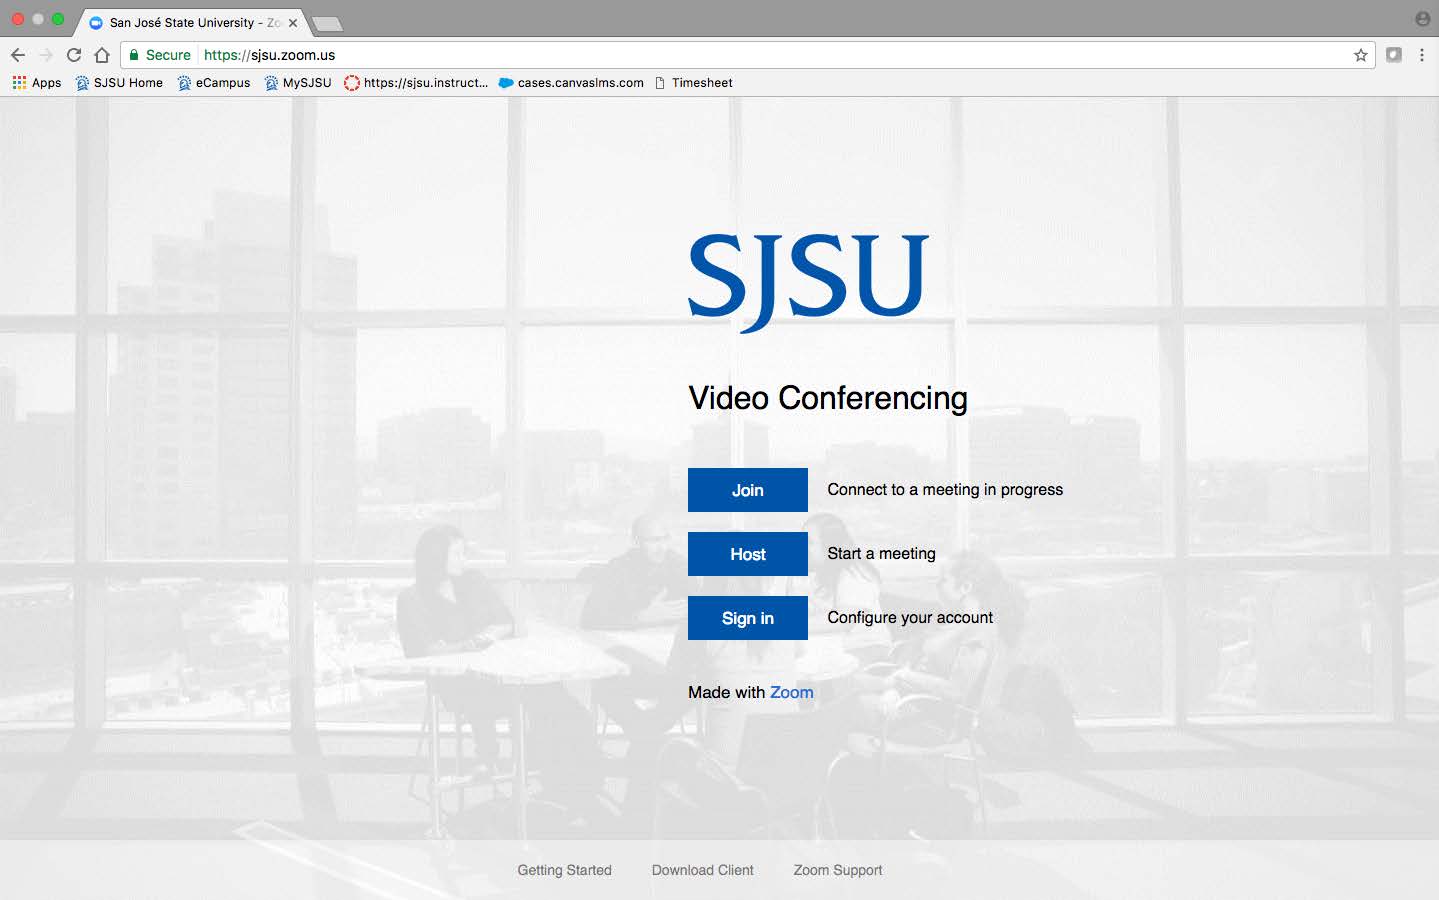Bookmark this page with star icon
Image resolution: width=1439 pixels, height=900 pixels.
(1360, 55)
